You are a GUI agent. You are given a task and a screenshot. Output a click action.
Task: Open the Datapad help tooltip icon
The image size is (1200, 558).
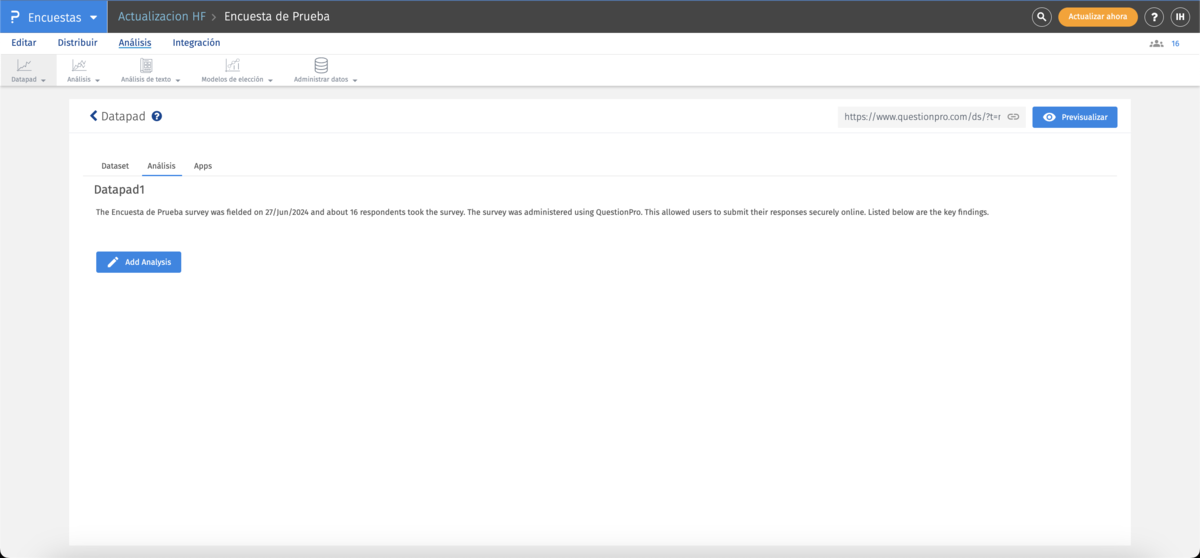157,116
